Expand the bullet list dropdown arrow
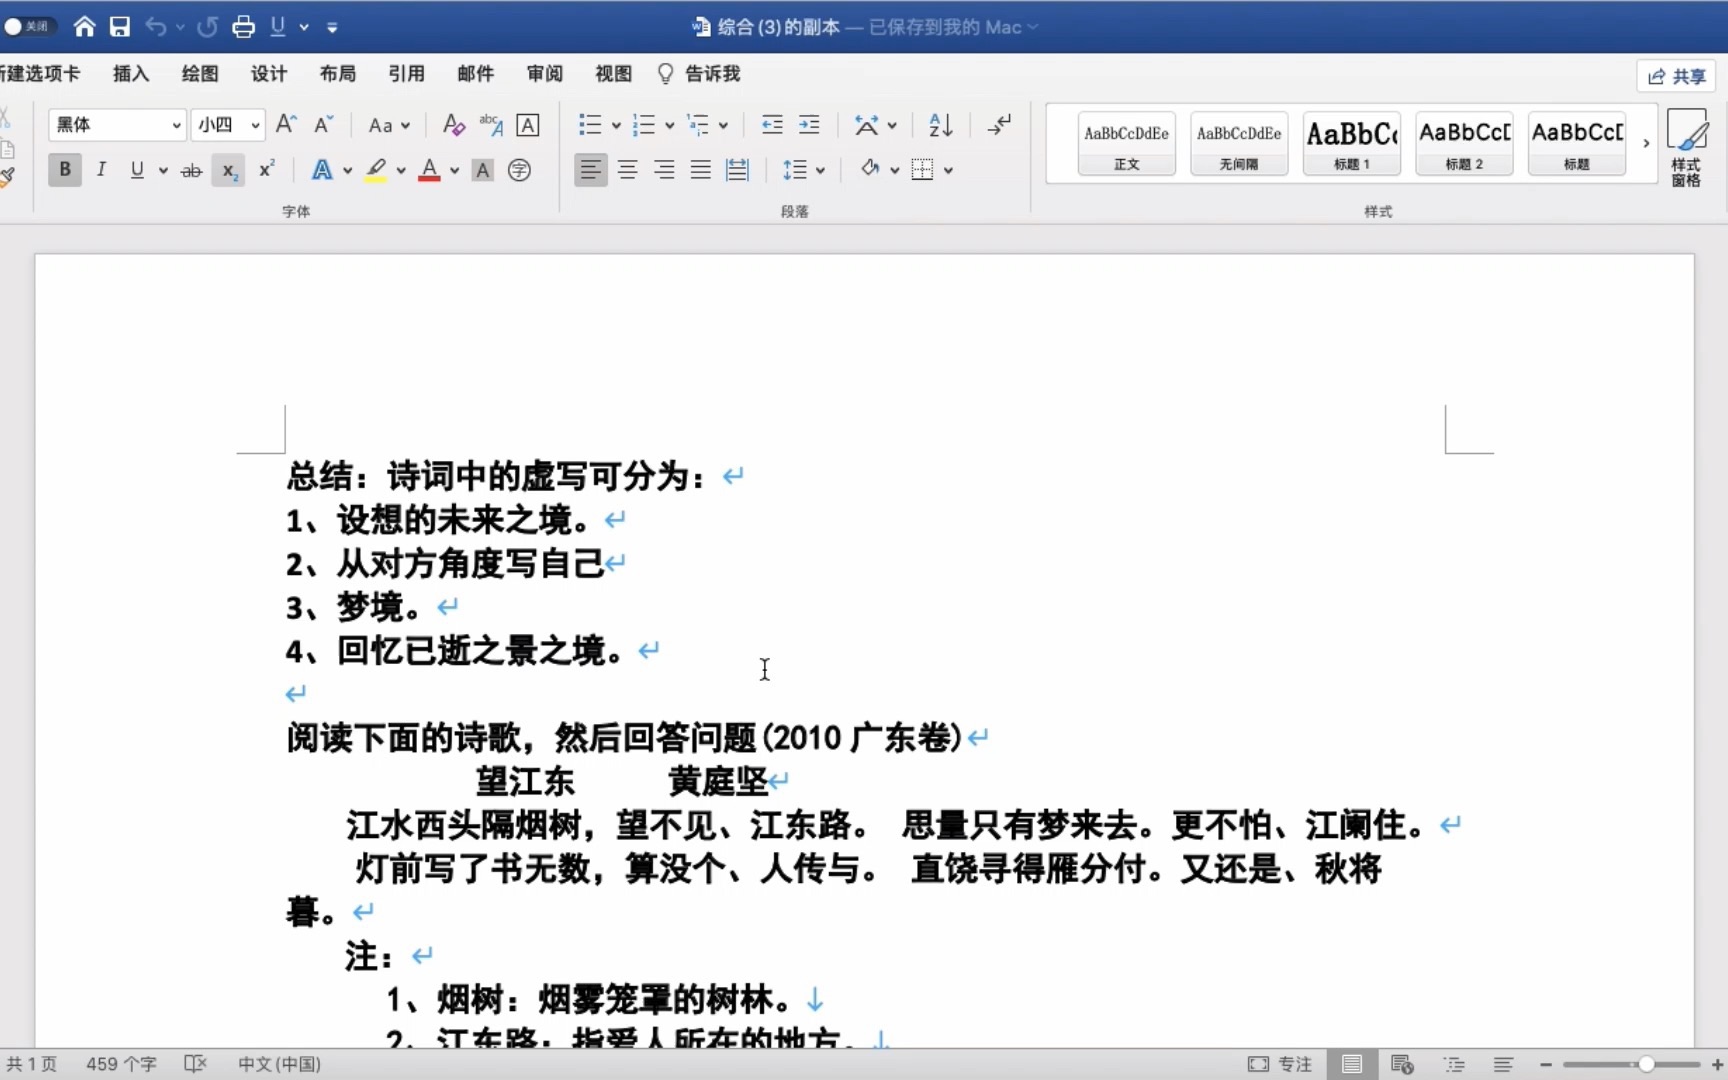The image size is (1728, 1080). [x=616, y=125]
